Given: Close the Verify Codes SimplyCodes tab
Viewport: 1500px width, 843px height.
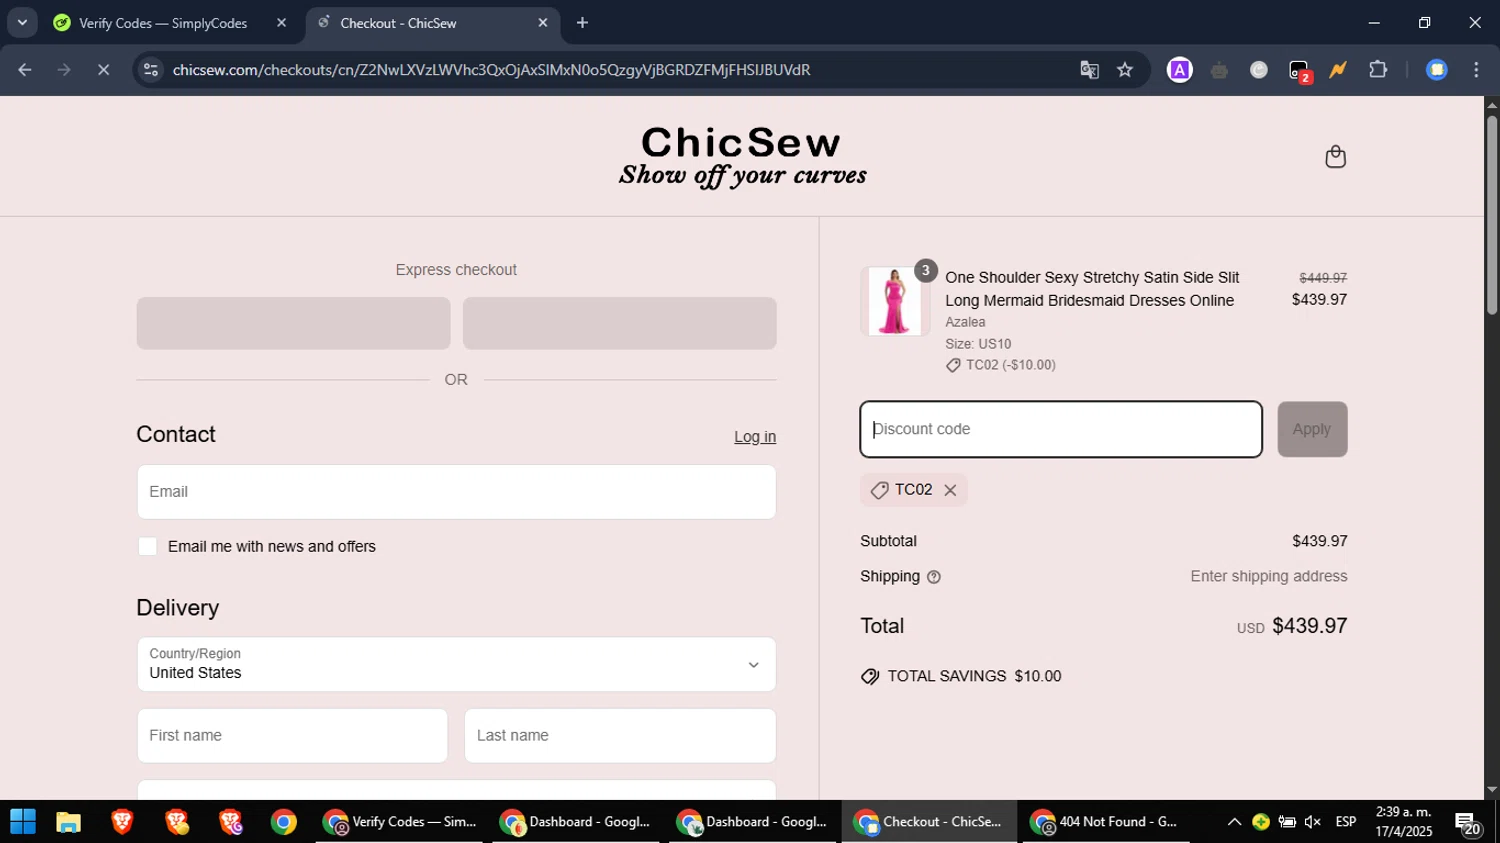Looking at the screenshot, I should click(281, 23).
